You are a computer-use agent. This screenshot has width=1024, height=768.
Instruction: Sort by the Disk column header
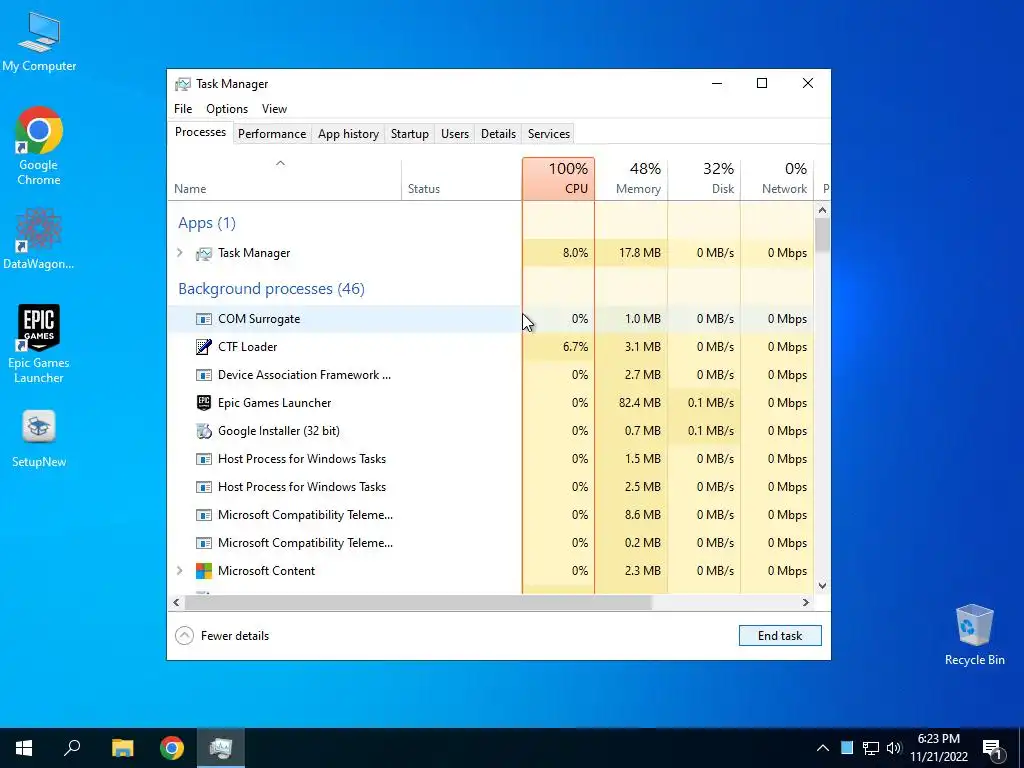click(x=704, y=179)
